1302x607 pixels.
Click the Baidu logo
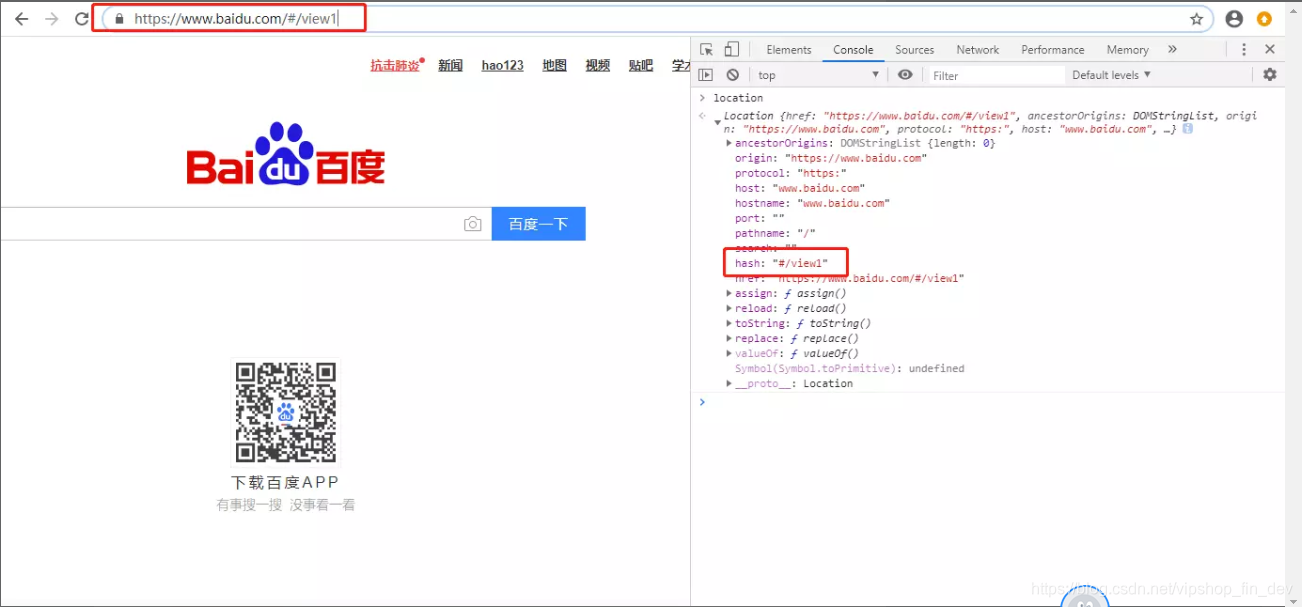pos(286,154)
